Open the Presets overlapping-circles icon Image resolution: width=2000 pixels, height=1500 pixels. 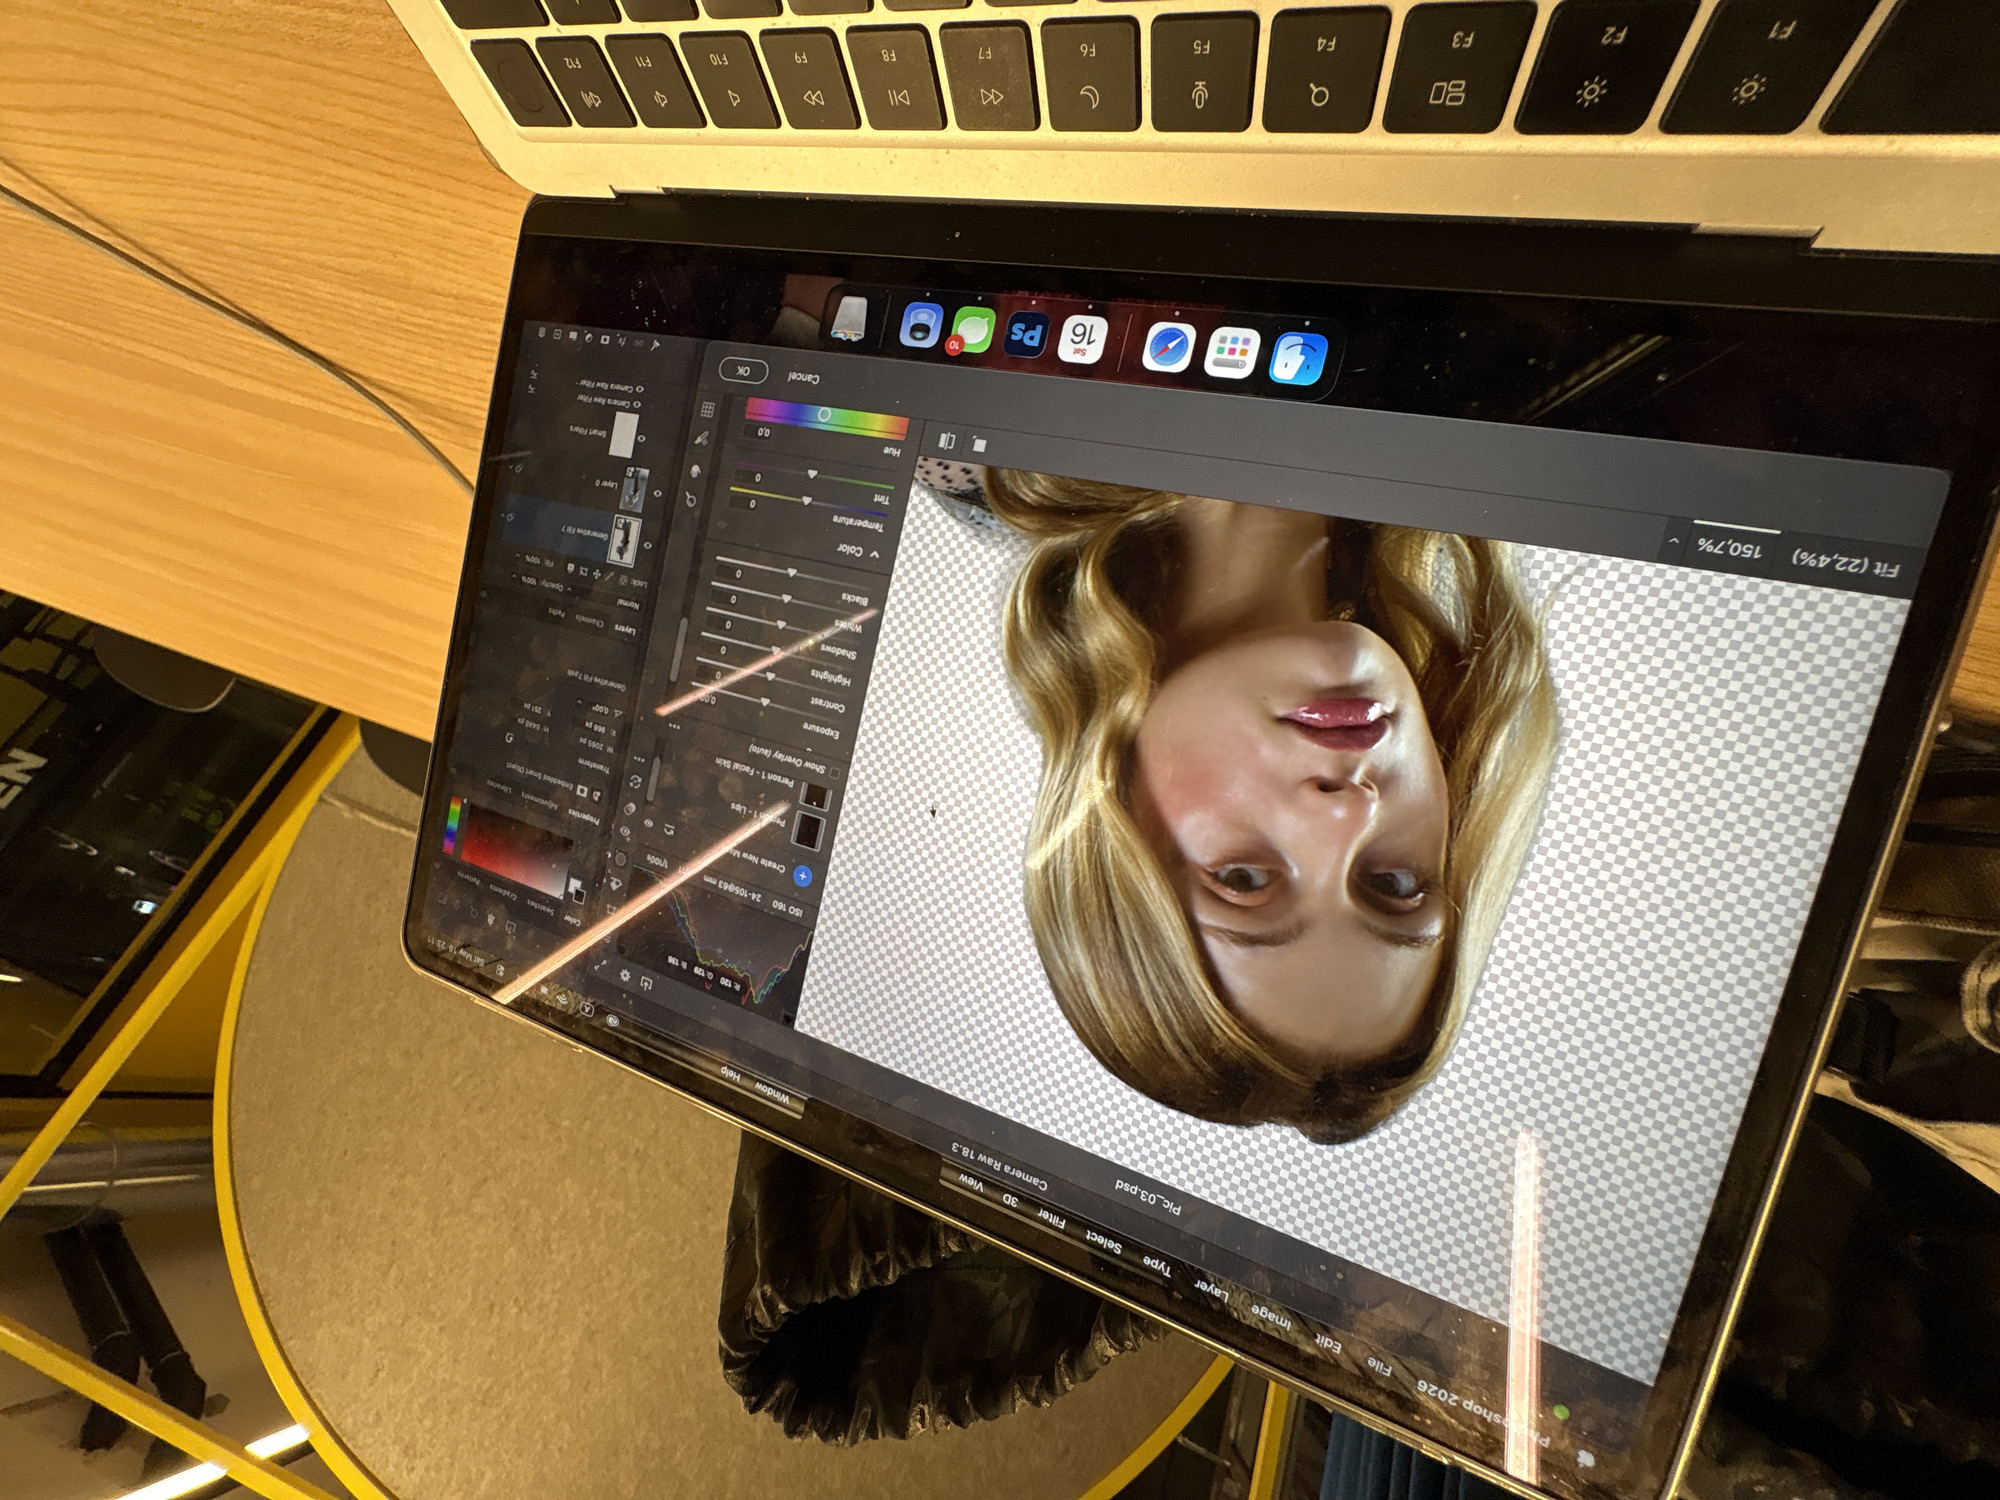(632, 808)
